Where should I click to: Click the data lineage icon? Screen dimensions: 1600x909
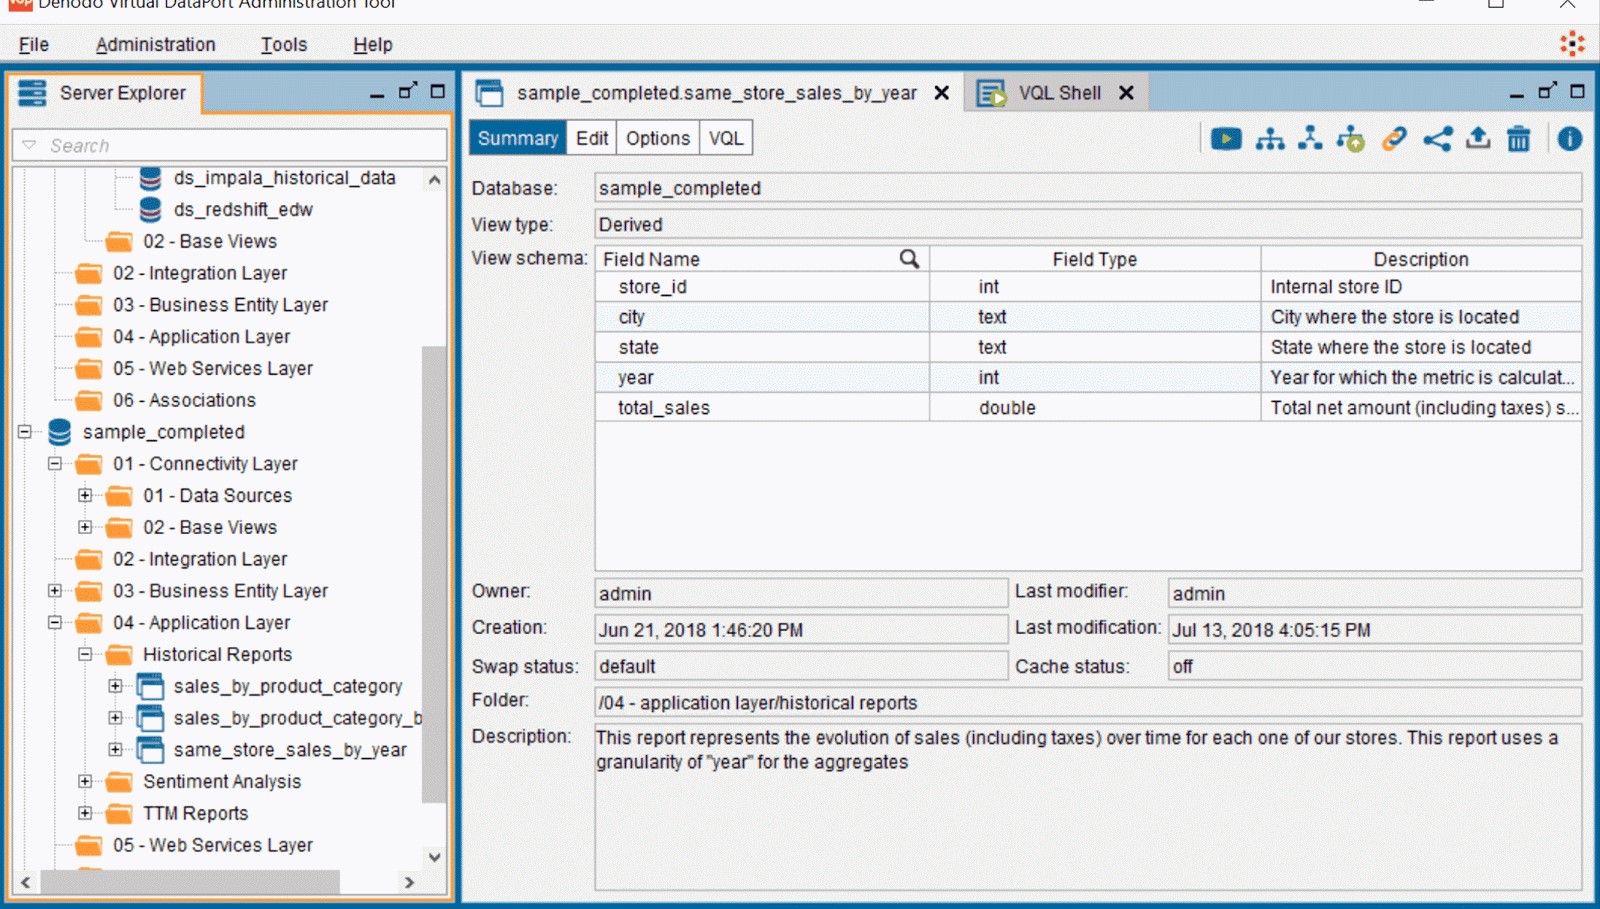1310,139
